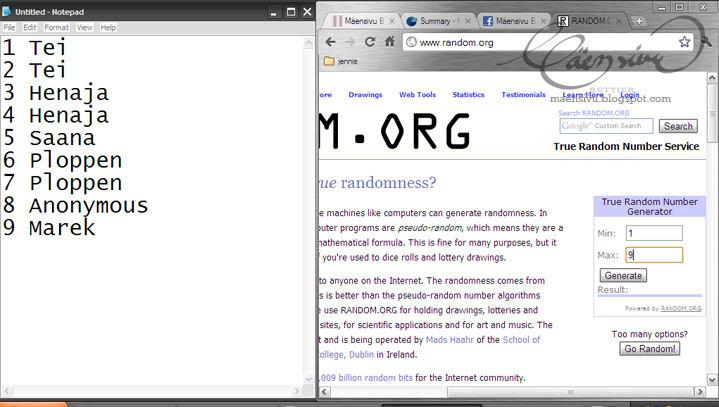Open the Testimonials link
Screen dimensions: 719x407
click(x=524, y=95)
